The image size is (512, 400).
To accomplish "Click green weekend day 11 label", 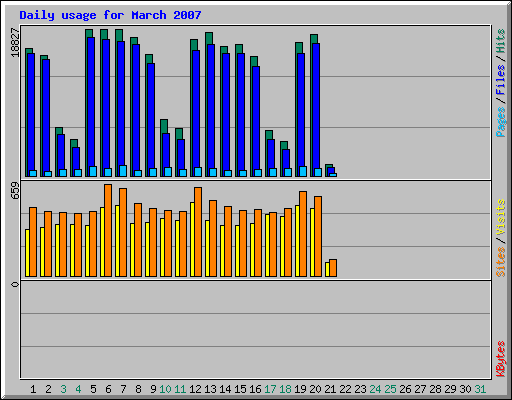I will (x=180, y=389).
